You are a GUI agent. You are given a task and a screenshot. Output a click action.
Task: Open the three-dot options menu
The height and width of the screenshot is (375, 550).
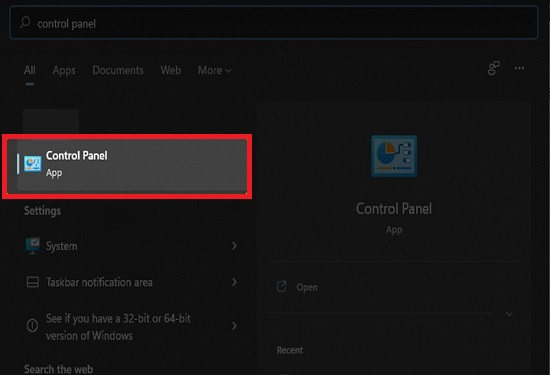click(x=519, y=68)
